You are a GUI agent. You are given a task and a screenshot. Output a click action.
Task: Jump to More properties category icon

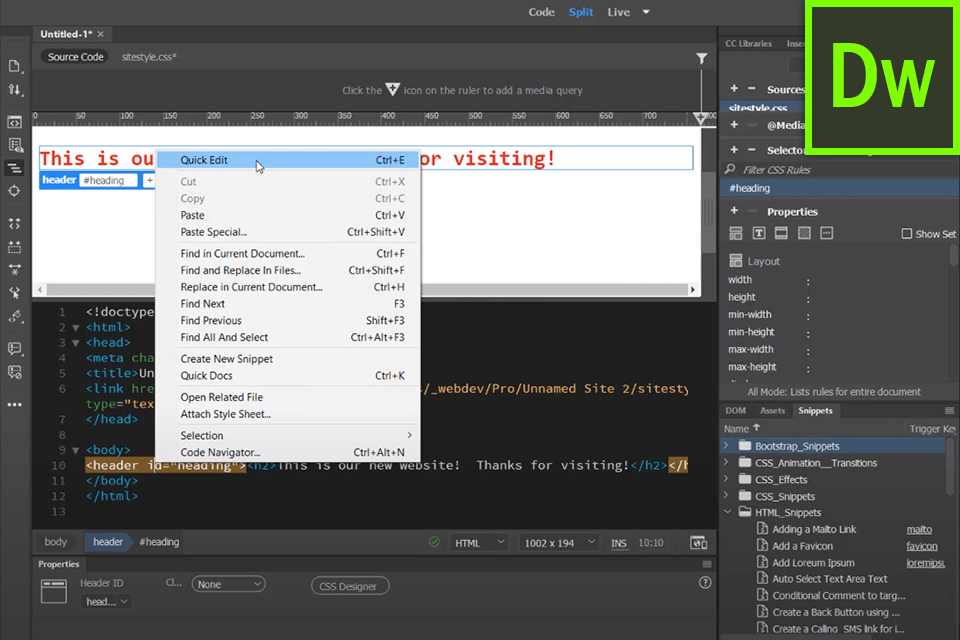[827, 233]
